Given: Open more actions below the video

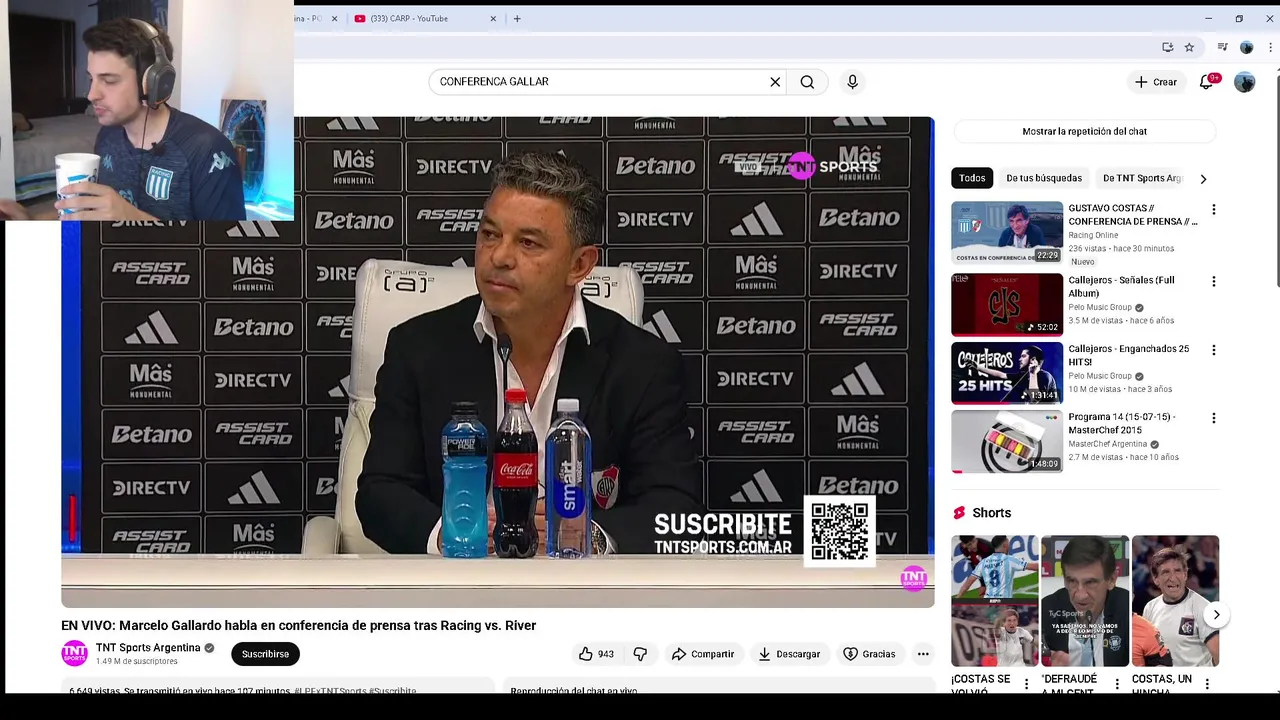Looking at the screenshot, I should [x=923, y=654].
